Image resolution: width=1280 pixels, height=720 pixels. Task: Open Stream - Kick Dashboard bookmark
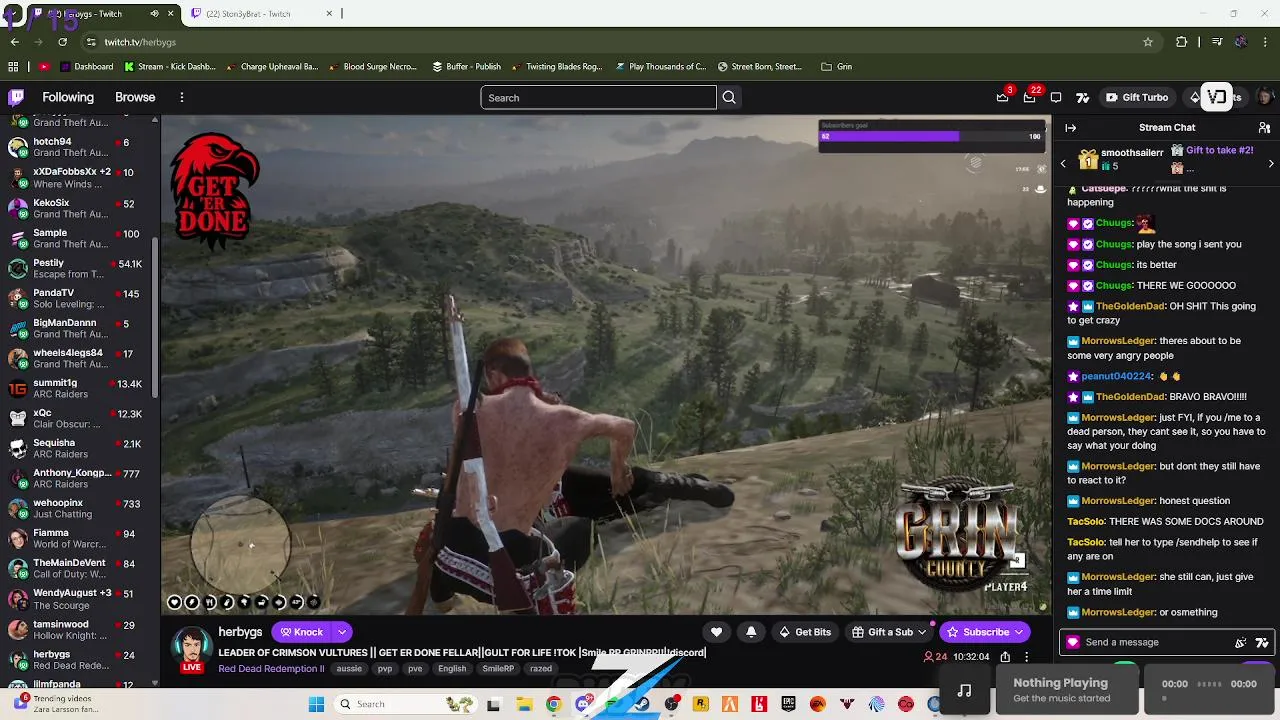pos(169,67)
